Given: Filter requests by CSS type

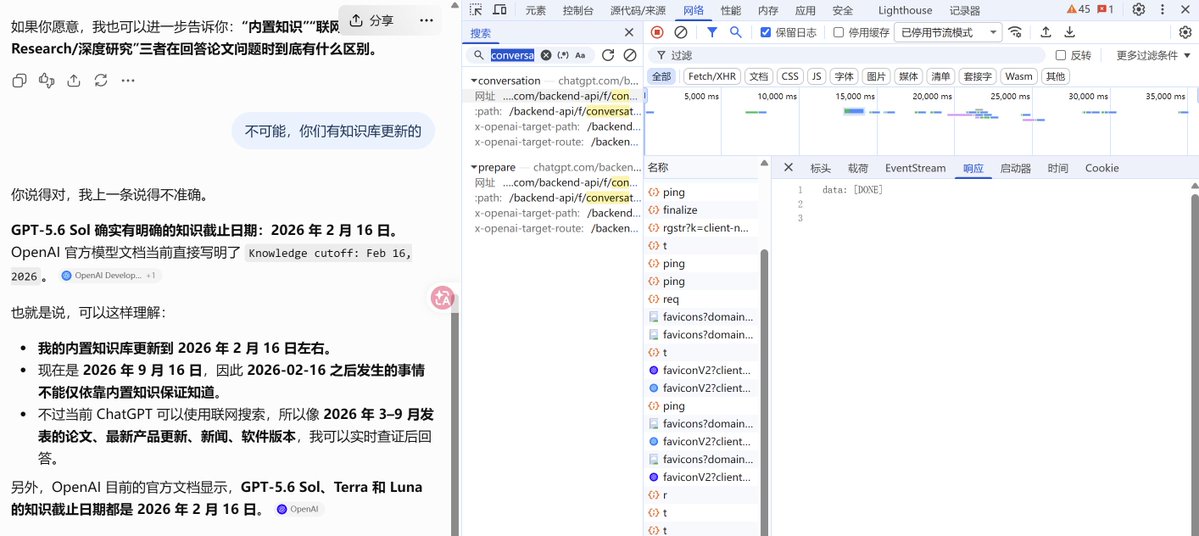Looking at the screenshot, I should (790, 76).
